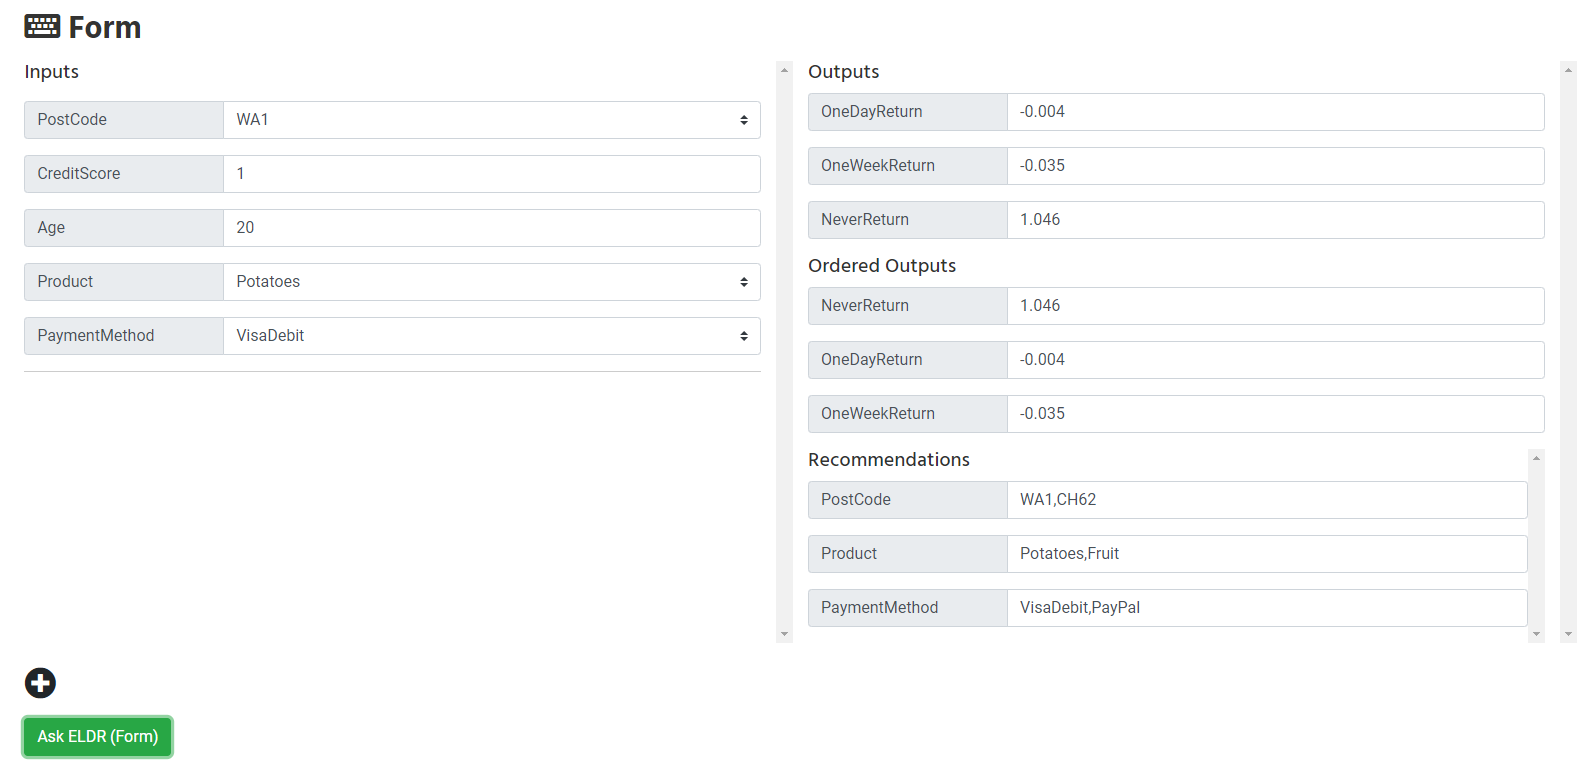The width and height of the screenshot is (1586, 772).
Task: Click the Outputs panel scrollbar up arrow
Action: [x=1568, y=70]
